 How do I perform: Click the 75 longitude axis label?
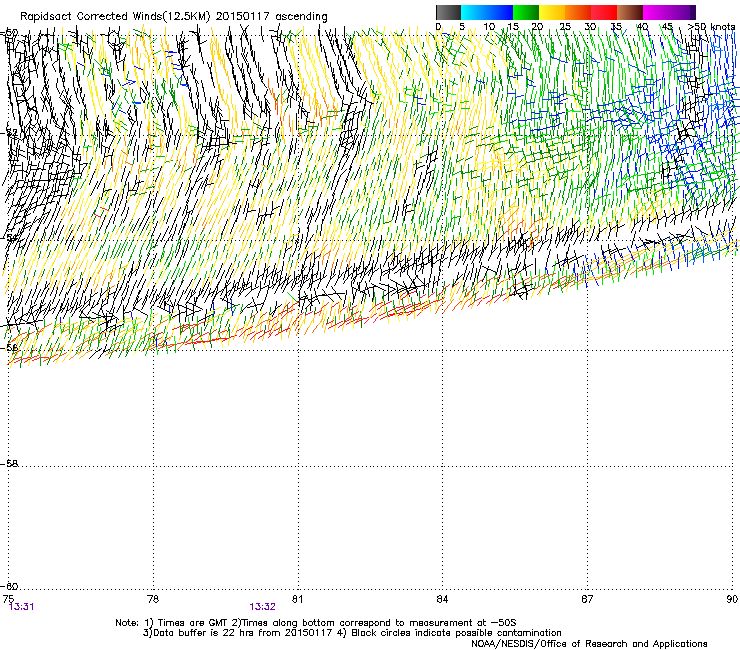(x=8, y=599)
